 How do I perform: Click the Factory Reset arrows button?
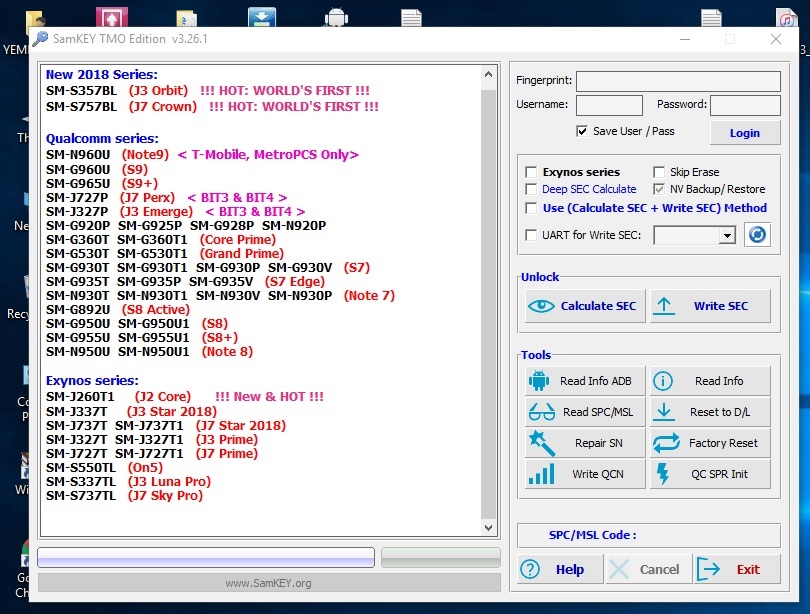(710, 443)
